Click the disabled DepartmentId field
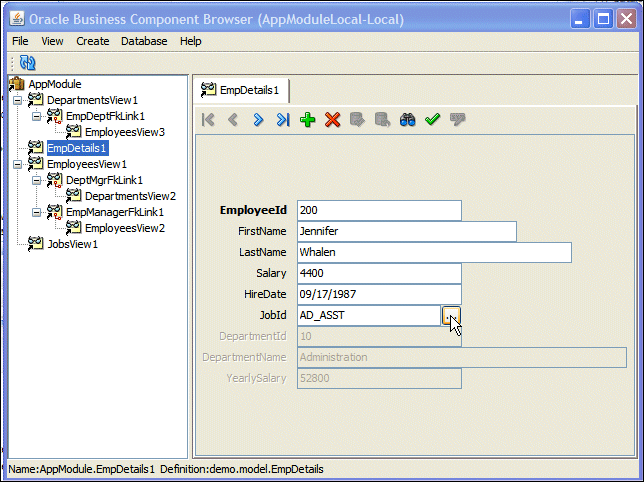 [x=379, y=336]
